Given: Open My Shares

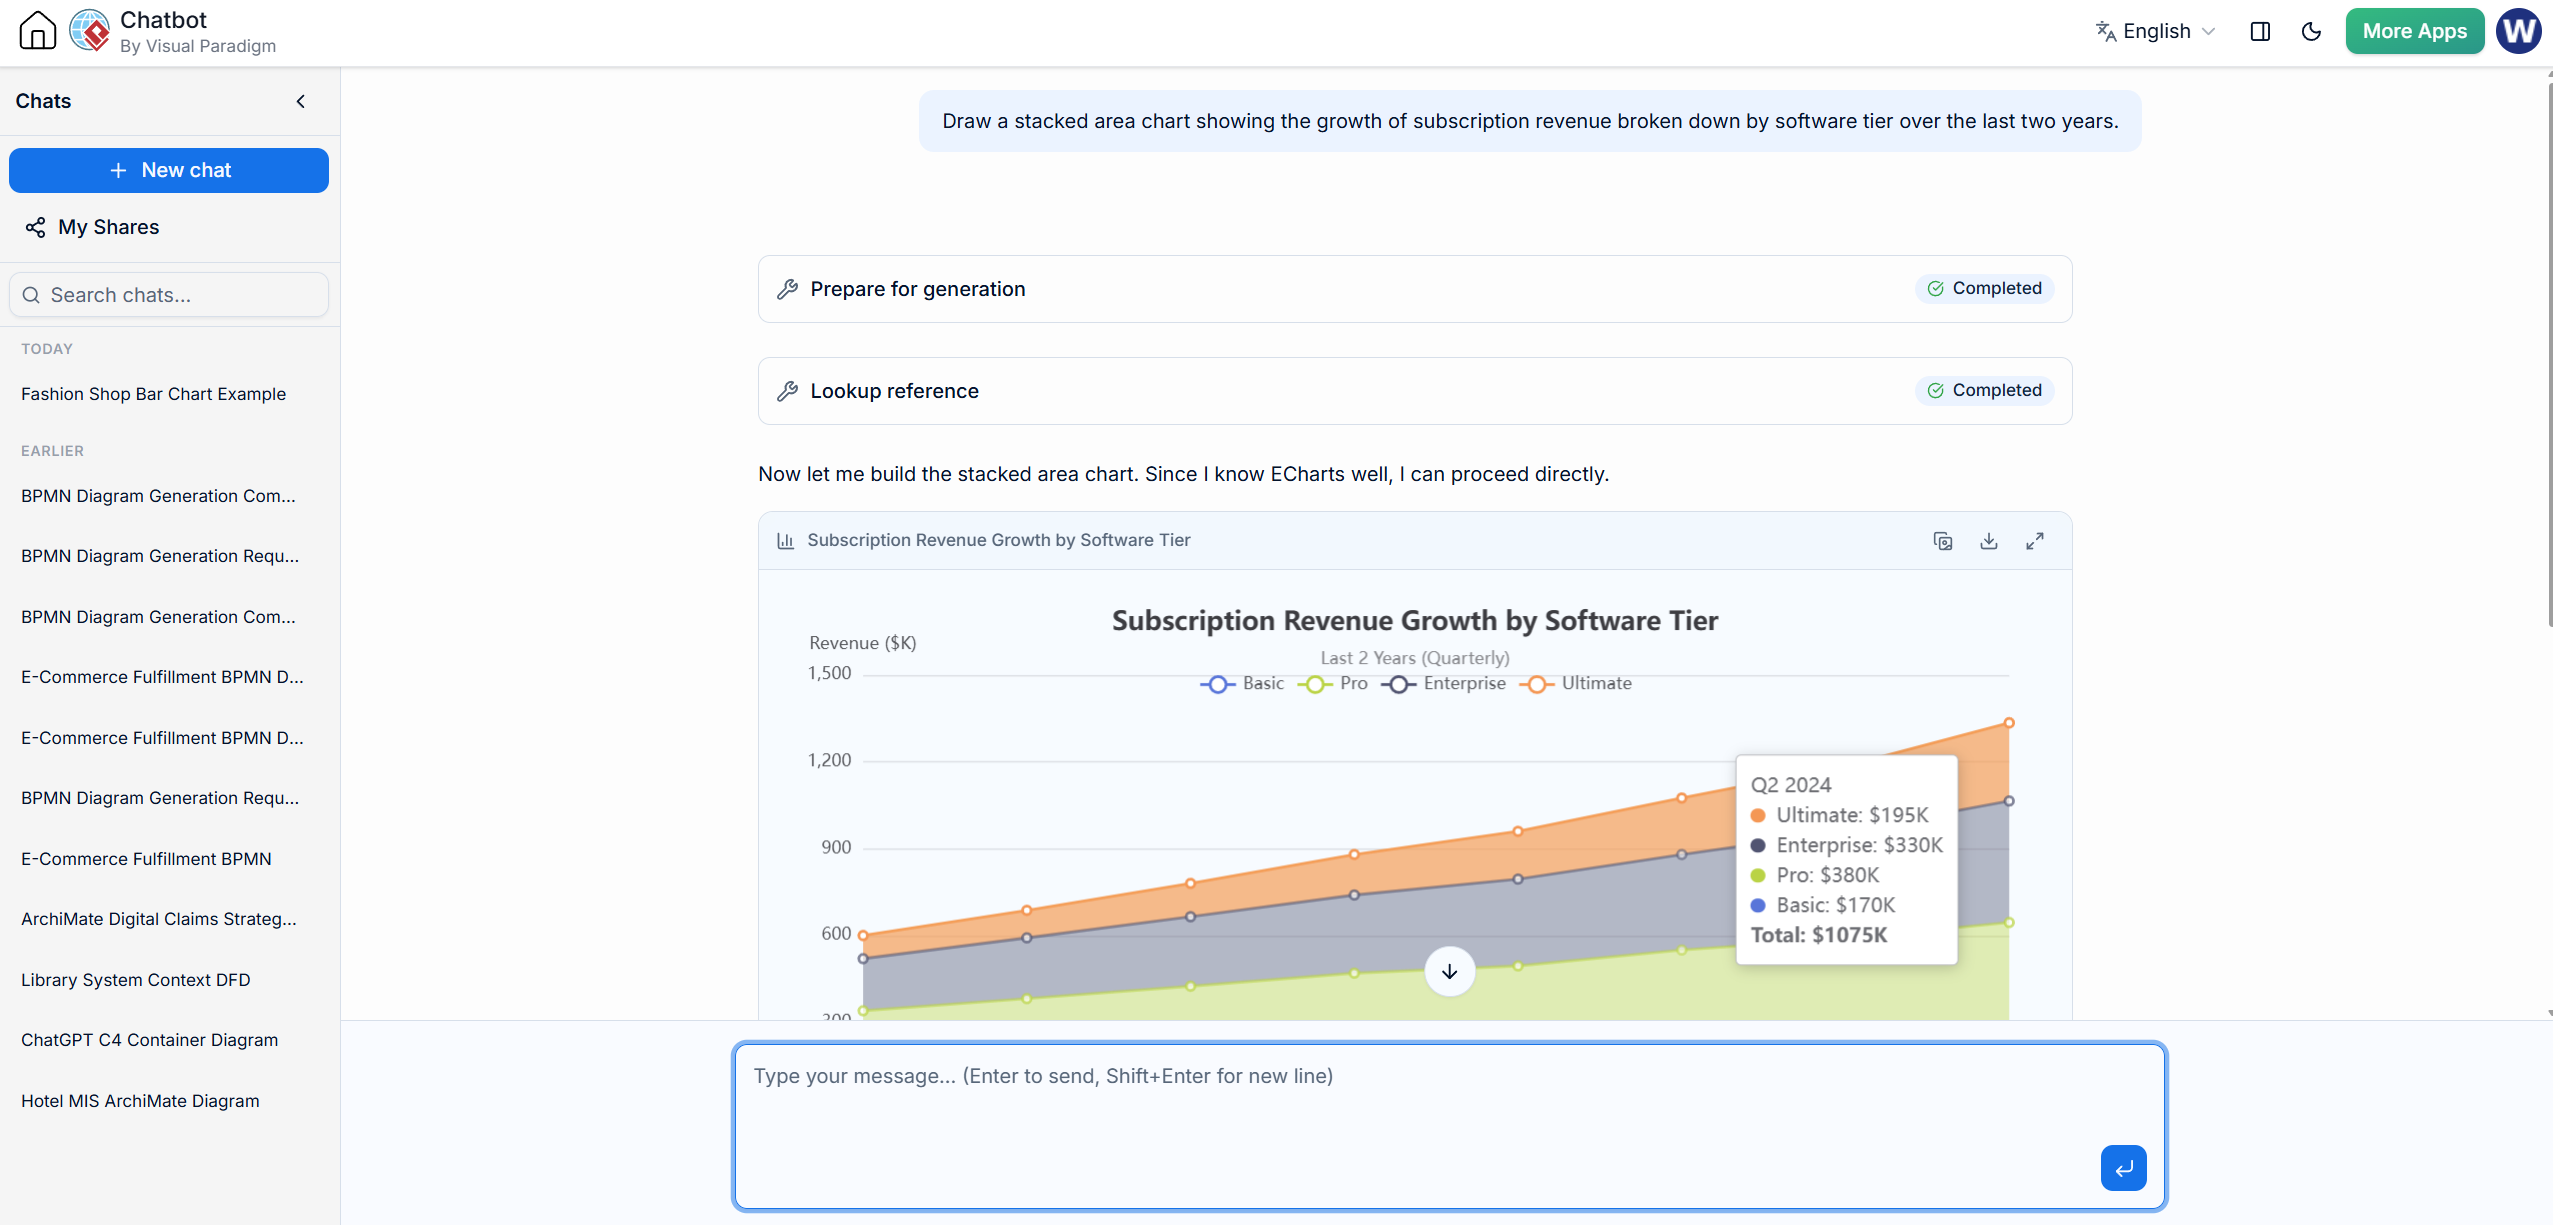Looking at the screenshot, I should coord(108,227).
